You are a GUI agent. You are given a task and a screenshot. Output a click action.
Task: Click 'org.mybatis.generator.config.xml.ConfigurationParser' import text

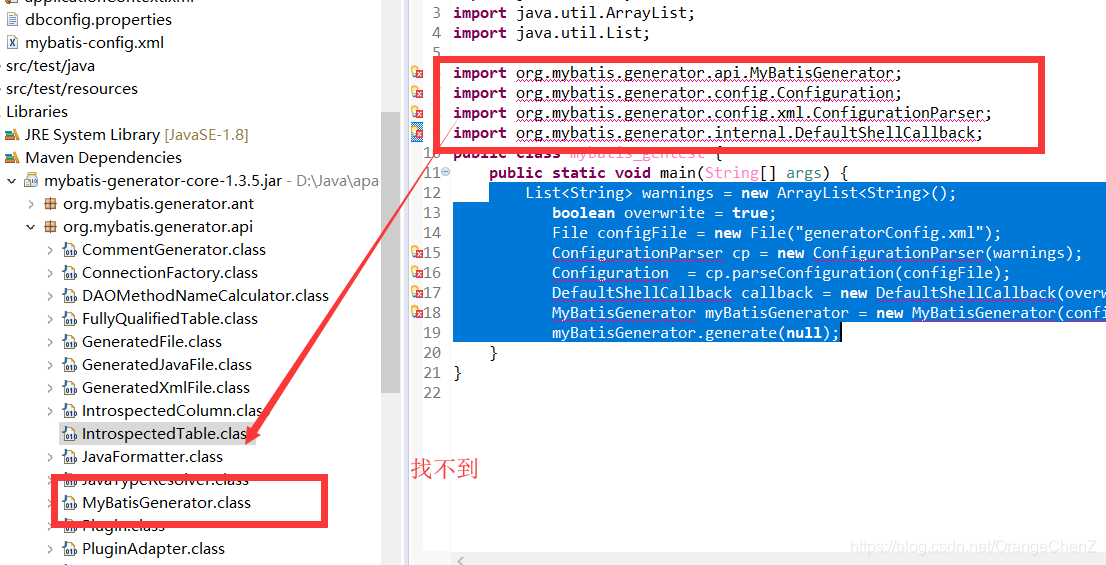tap(749, 113)
